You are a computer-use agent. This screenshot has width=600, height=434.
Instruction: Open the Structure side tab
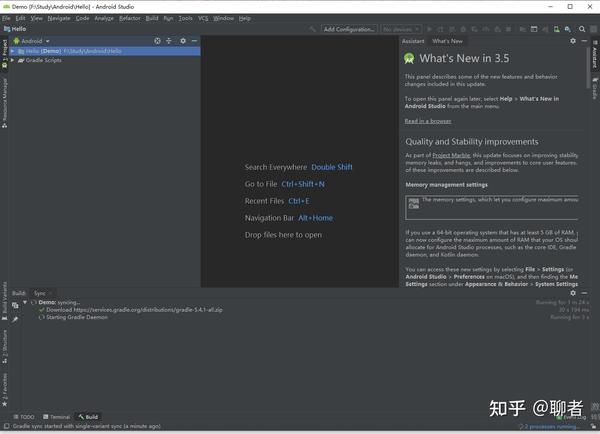5,347
